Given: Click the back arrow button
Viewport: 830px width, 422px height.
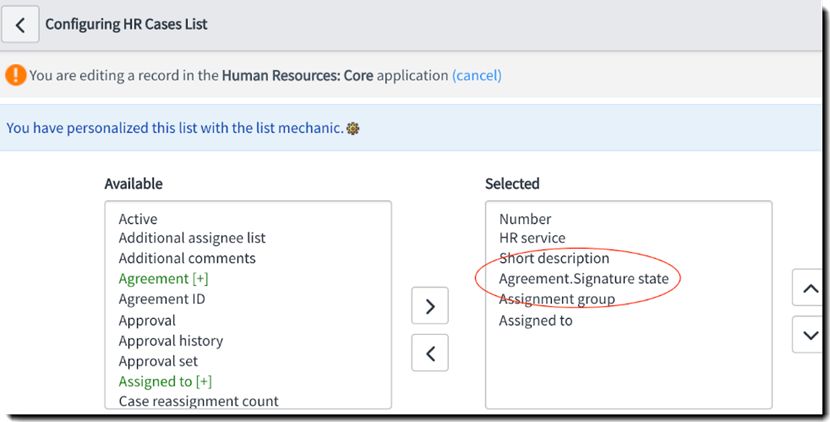Looking at the screenshot, I should (20, 24).
